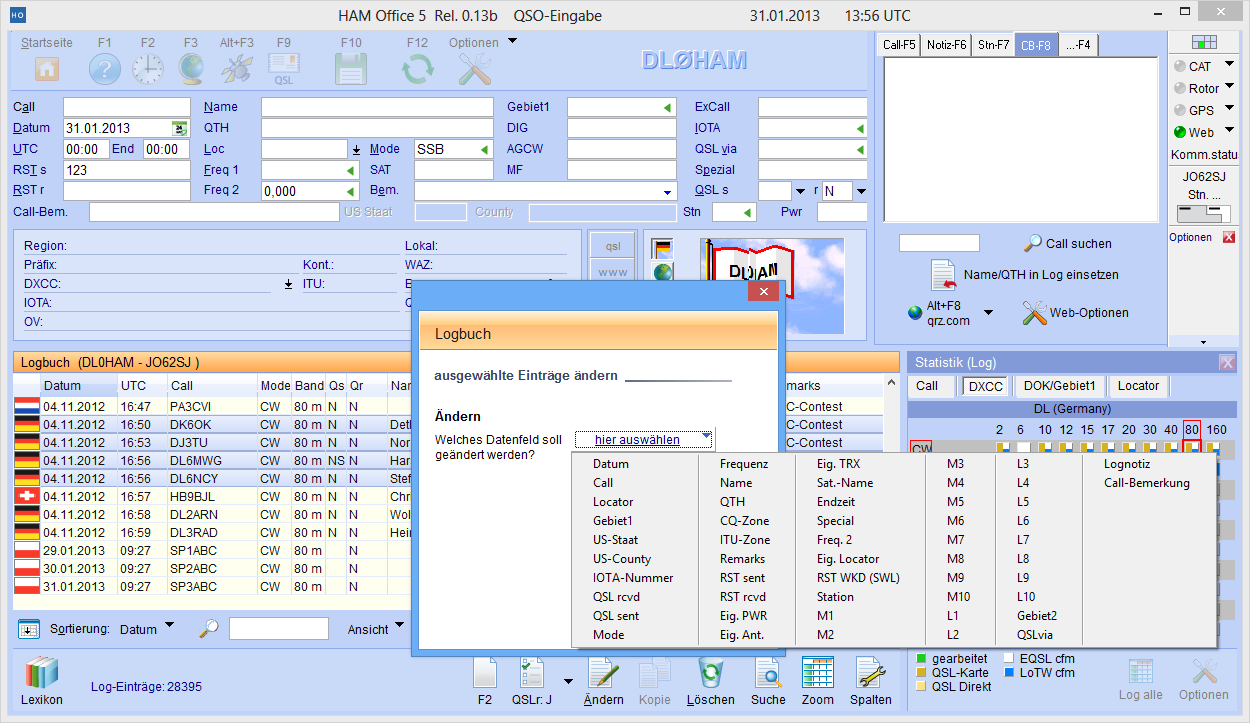Open Web-Optionen tools icon

[x=1034, y=312]
